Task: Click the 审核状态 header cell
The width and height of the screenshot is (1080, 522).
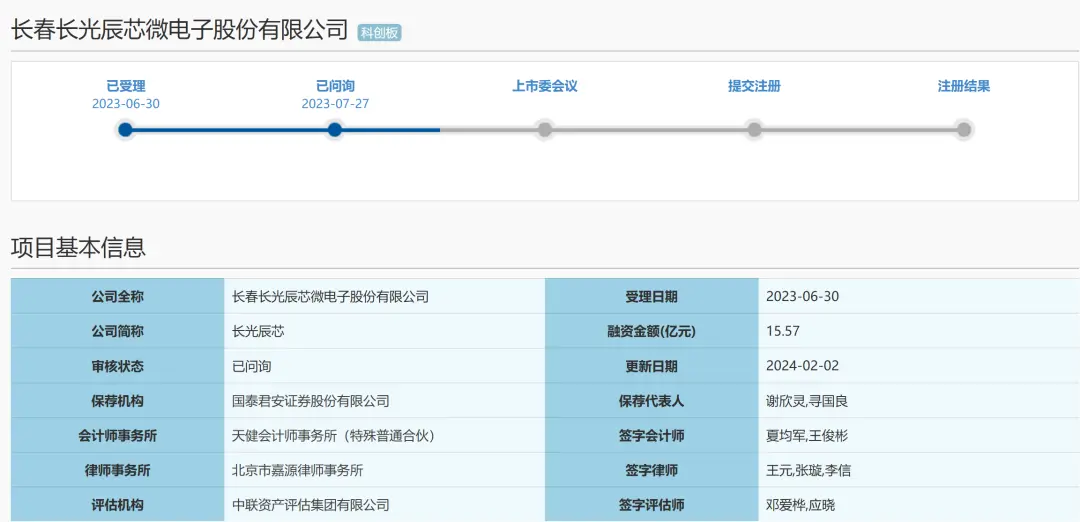Action: (x=118, y=366)
